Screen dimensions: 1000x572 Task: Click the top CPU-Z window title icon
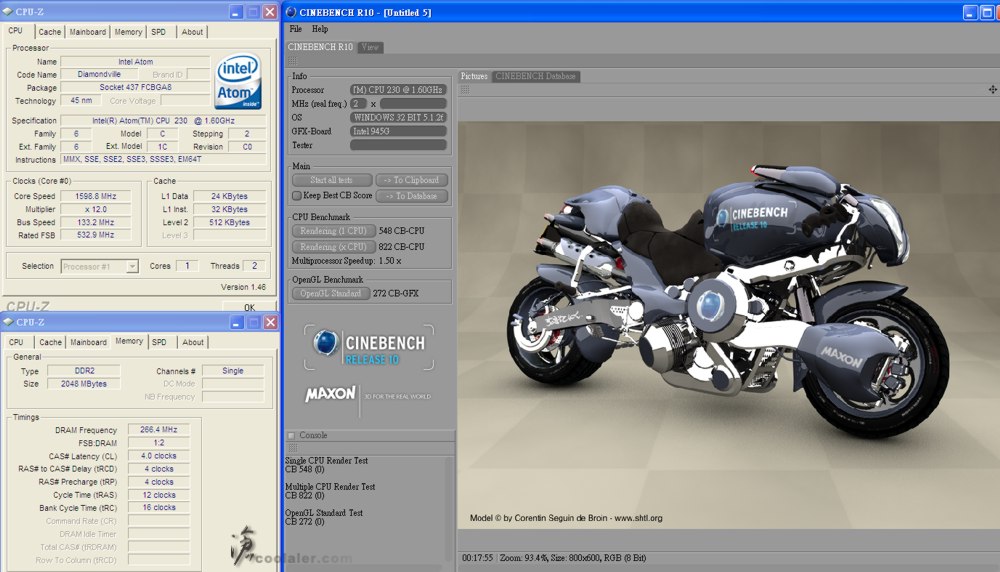tap(8, 11)
